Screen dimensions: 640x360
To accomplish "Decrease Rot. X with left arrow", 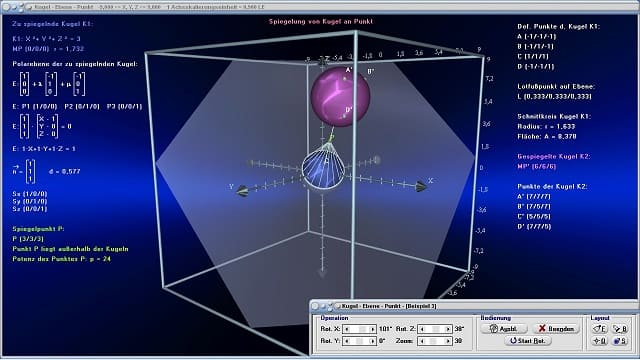I will pyautogui.click(x=347, y=329).
